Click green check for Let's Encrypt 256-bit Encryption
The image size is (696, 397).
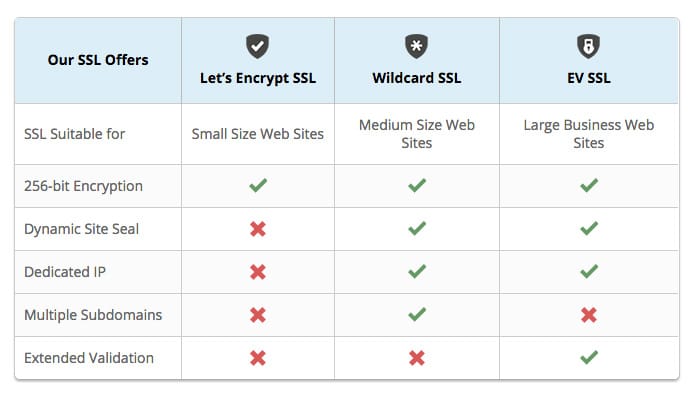(258, 185)
